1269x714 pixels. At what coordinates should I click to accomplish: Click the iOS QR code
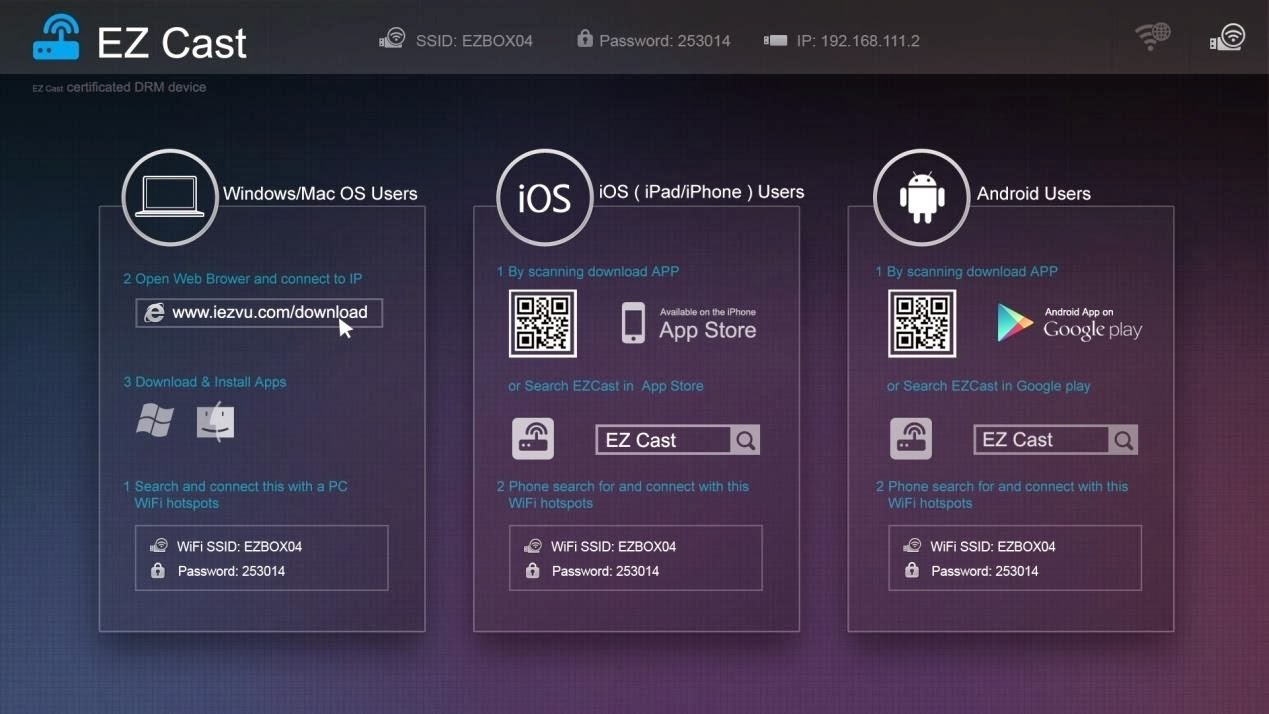pyautogui.click(x=543, y=323)
